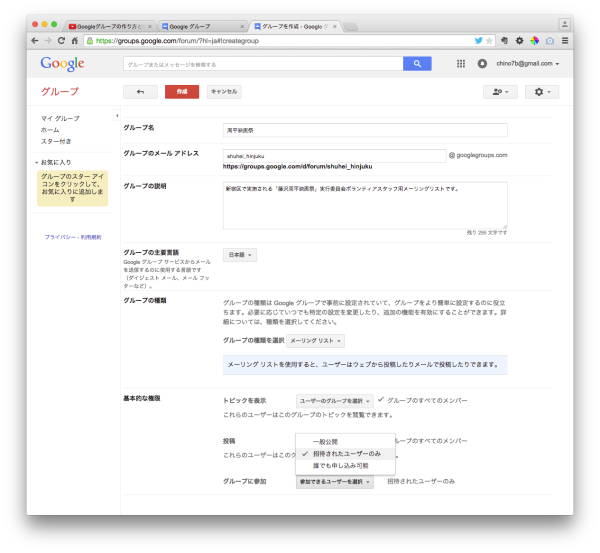
Task: Click Chrome user profile icon in tab bar
Action: [564, 24]
